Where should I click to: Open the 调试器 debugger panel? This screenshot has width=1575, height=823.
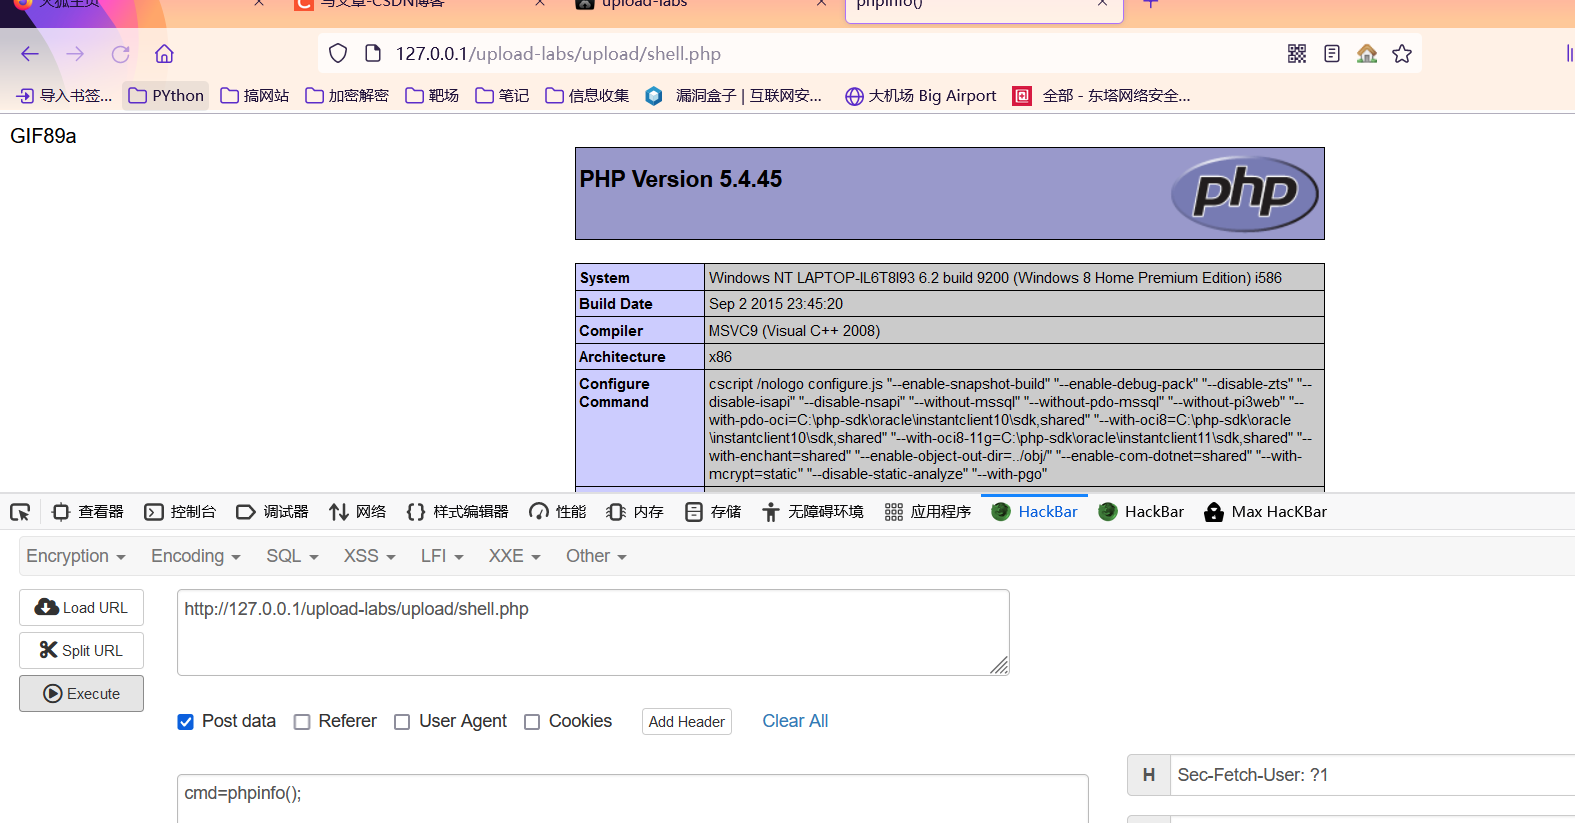pos(272,512)
